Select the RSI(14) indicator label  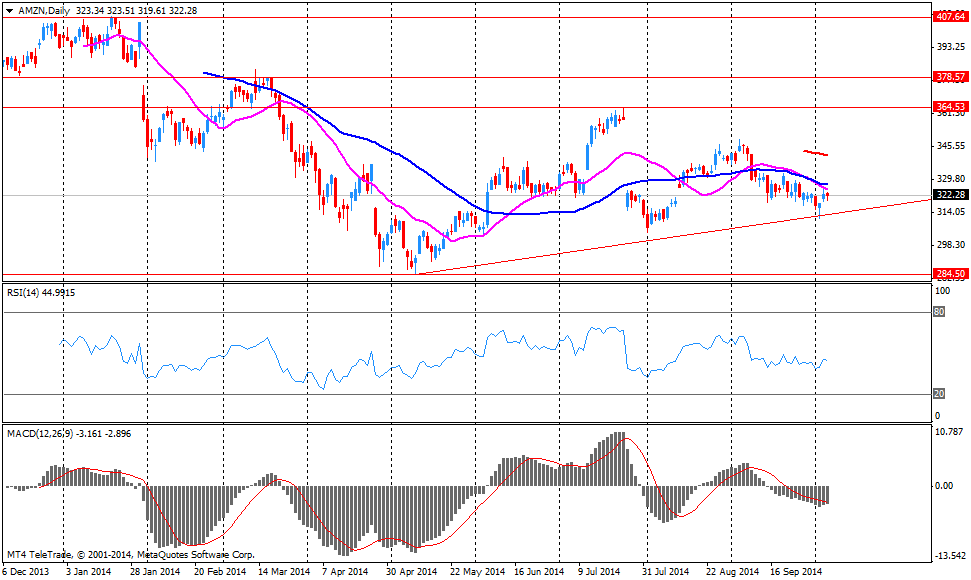(x=28, y=292)
